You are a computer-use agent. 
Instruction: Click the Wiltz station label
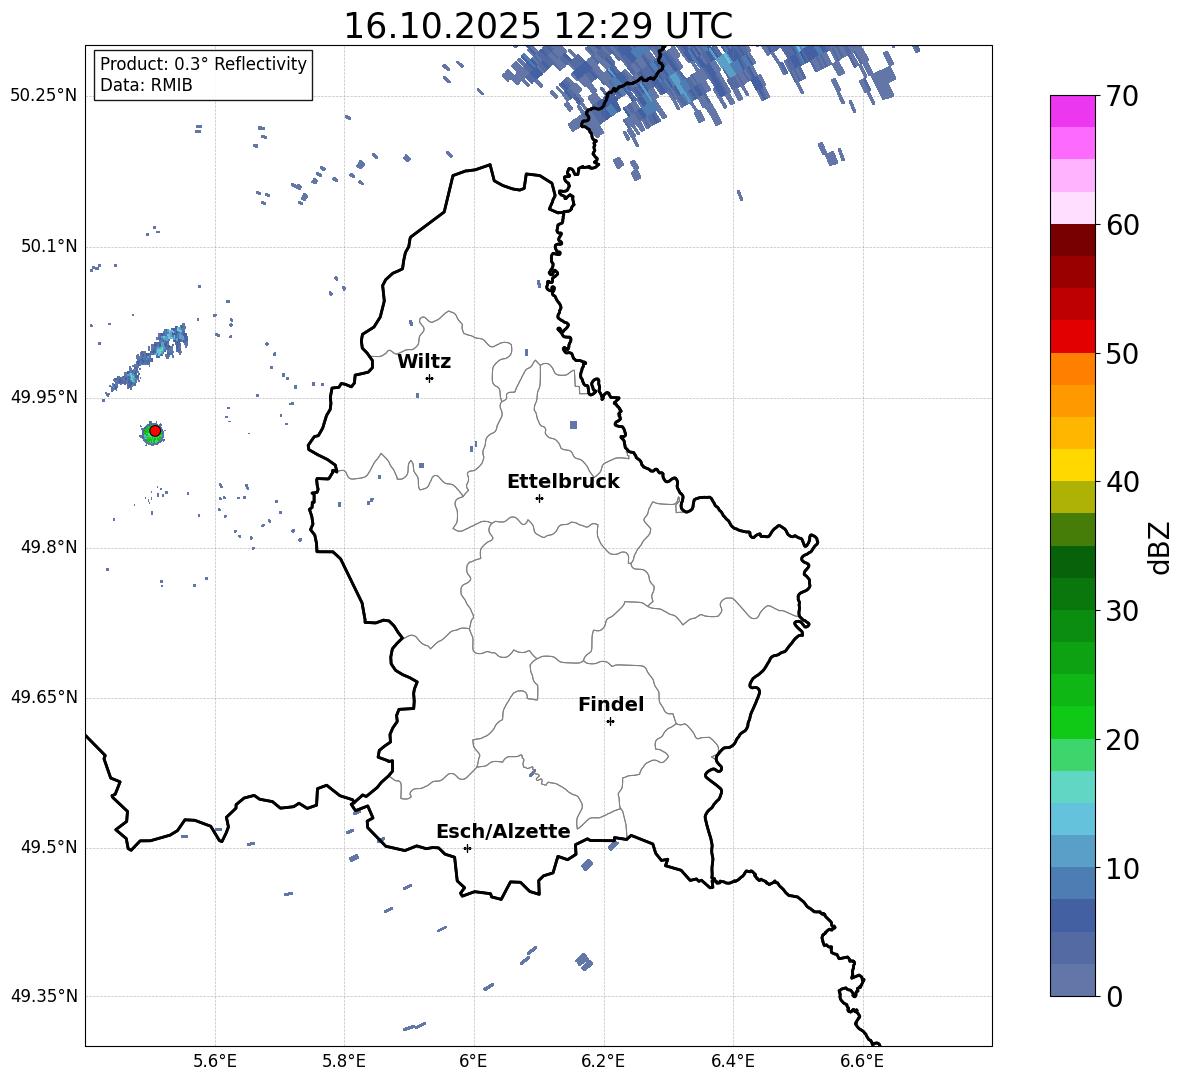point(424,362)
